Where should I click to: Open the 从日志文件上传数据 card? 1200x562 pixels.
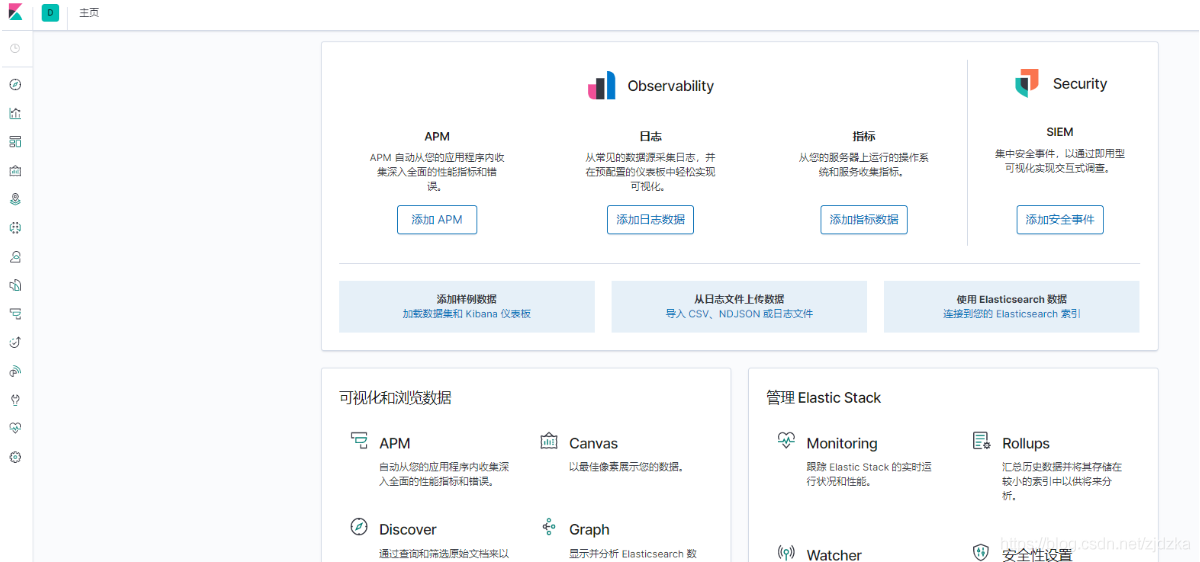pyautogui.click(x=739, y=306)
